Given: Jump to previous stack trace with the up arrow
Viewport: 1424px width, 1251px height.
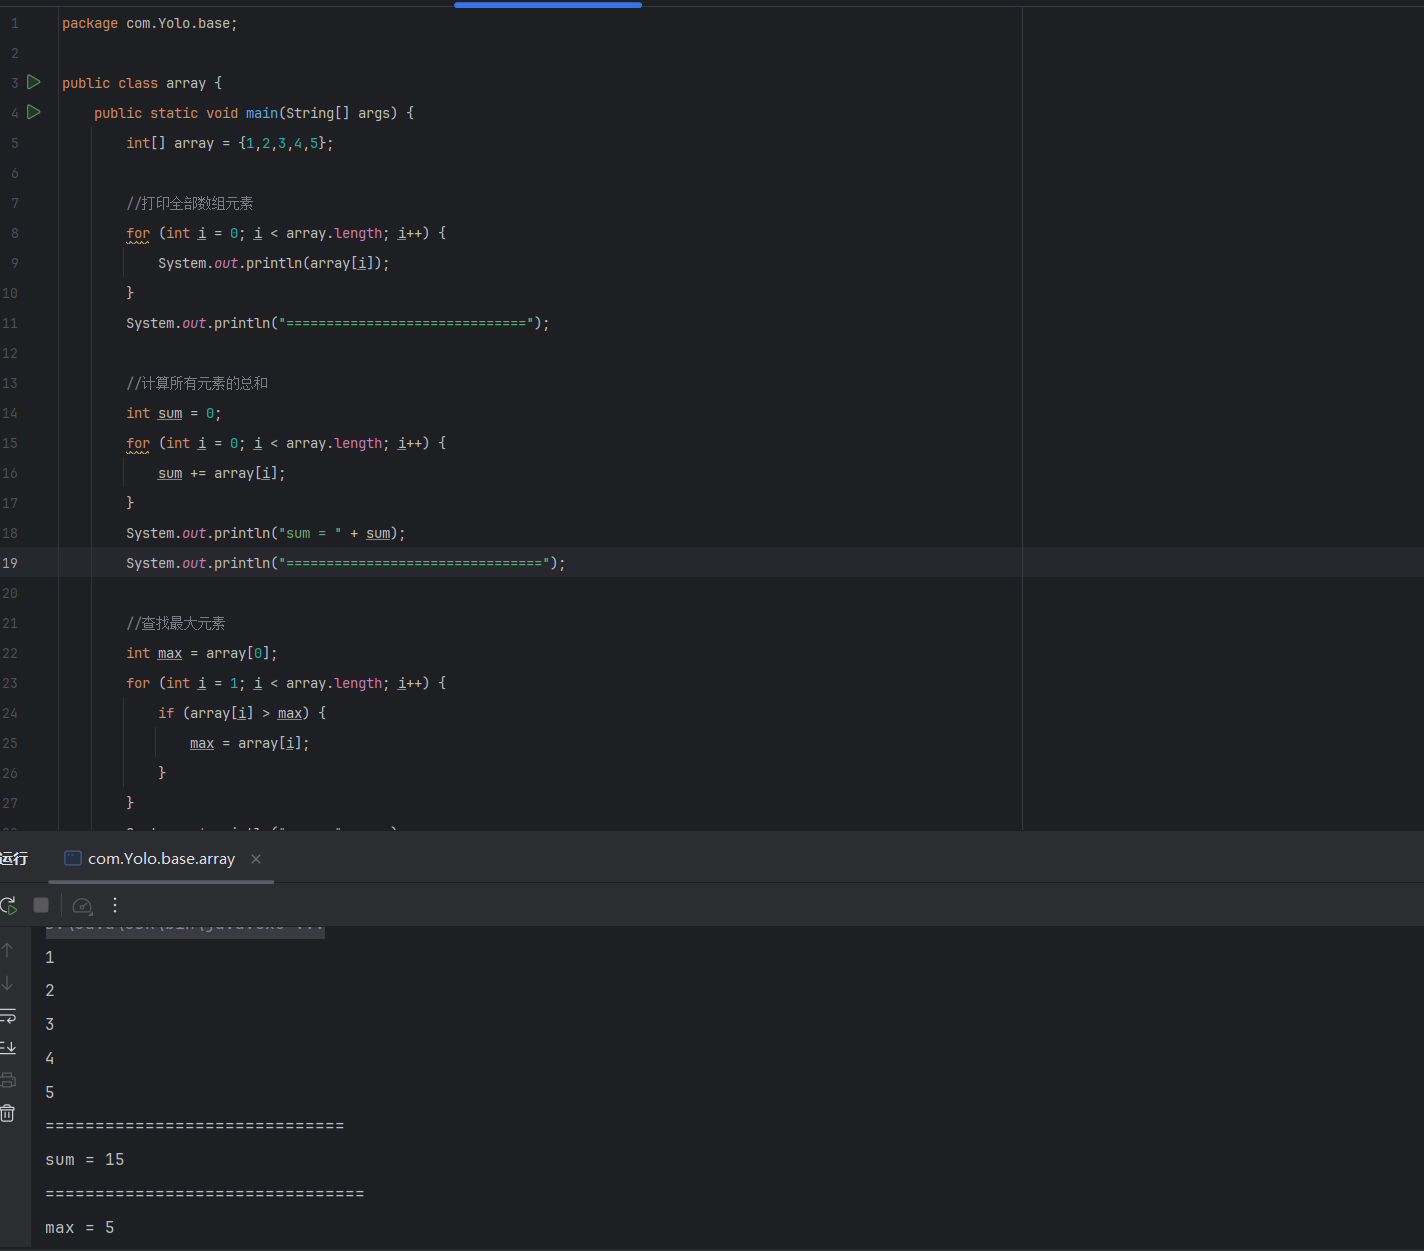Looking at the screenshot, I should point(7,950).
